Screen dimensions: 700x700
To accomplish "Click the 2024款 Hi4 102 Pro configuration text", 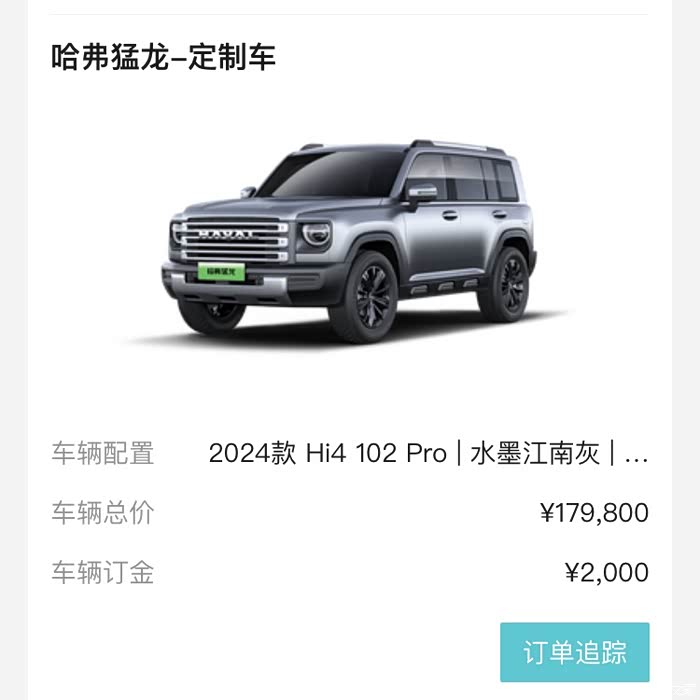I will coord(327,453).
